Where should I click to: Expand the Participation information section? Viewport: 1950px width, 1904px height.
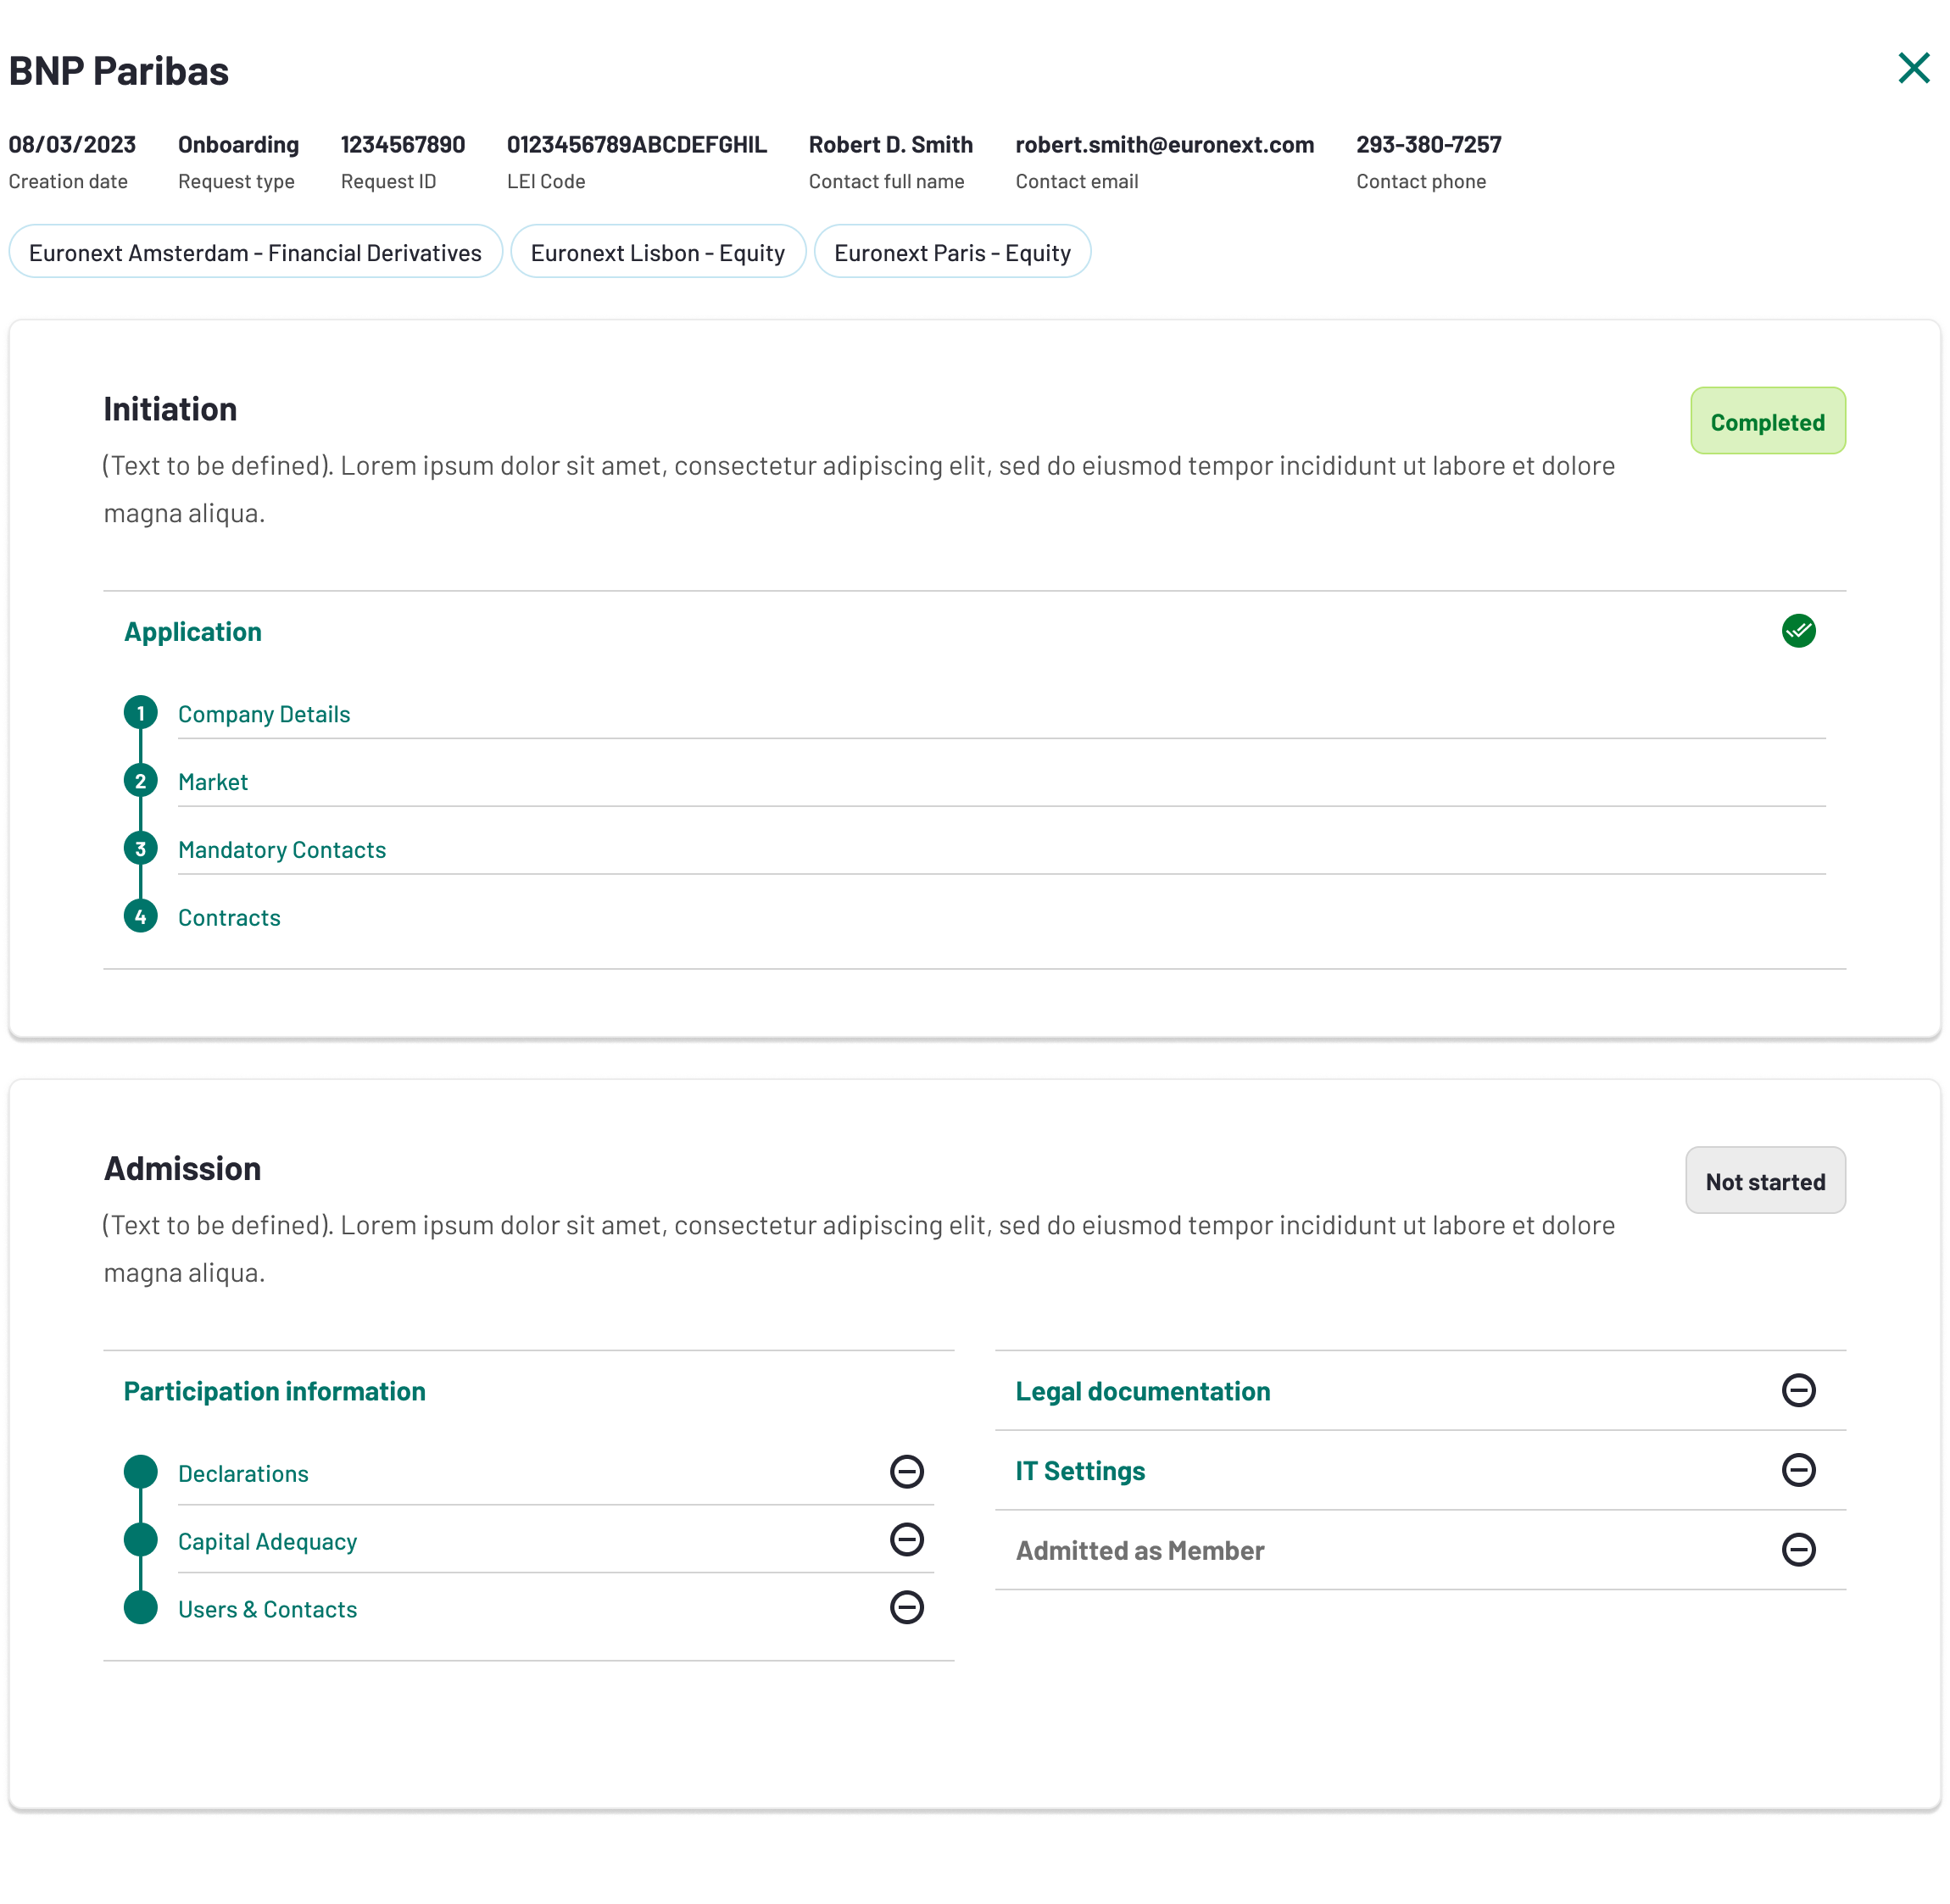tap(275, 1391)
